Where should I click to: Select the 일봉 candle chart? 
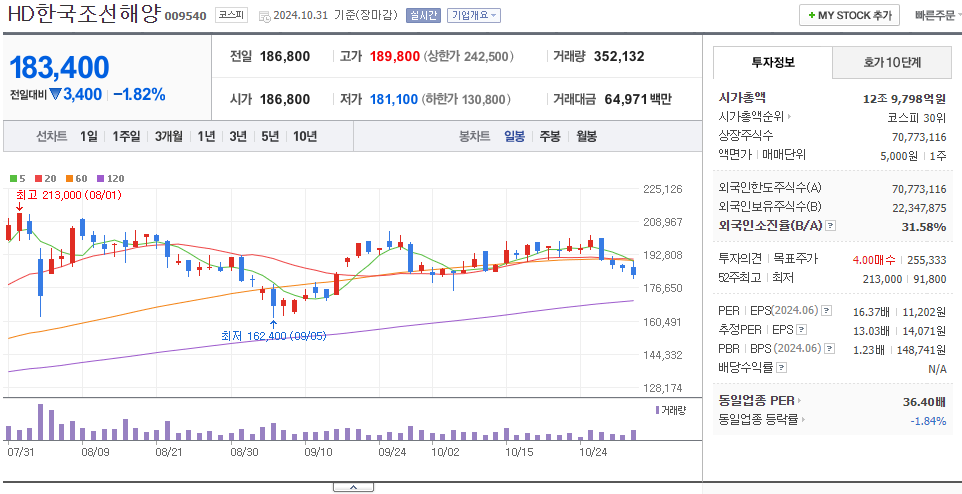point(514,136)
